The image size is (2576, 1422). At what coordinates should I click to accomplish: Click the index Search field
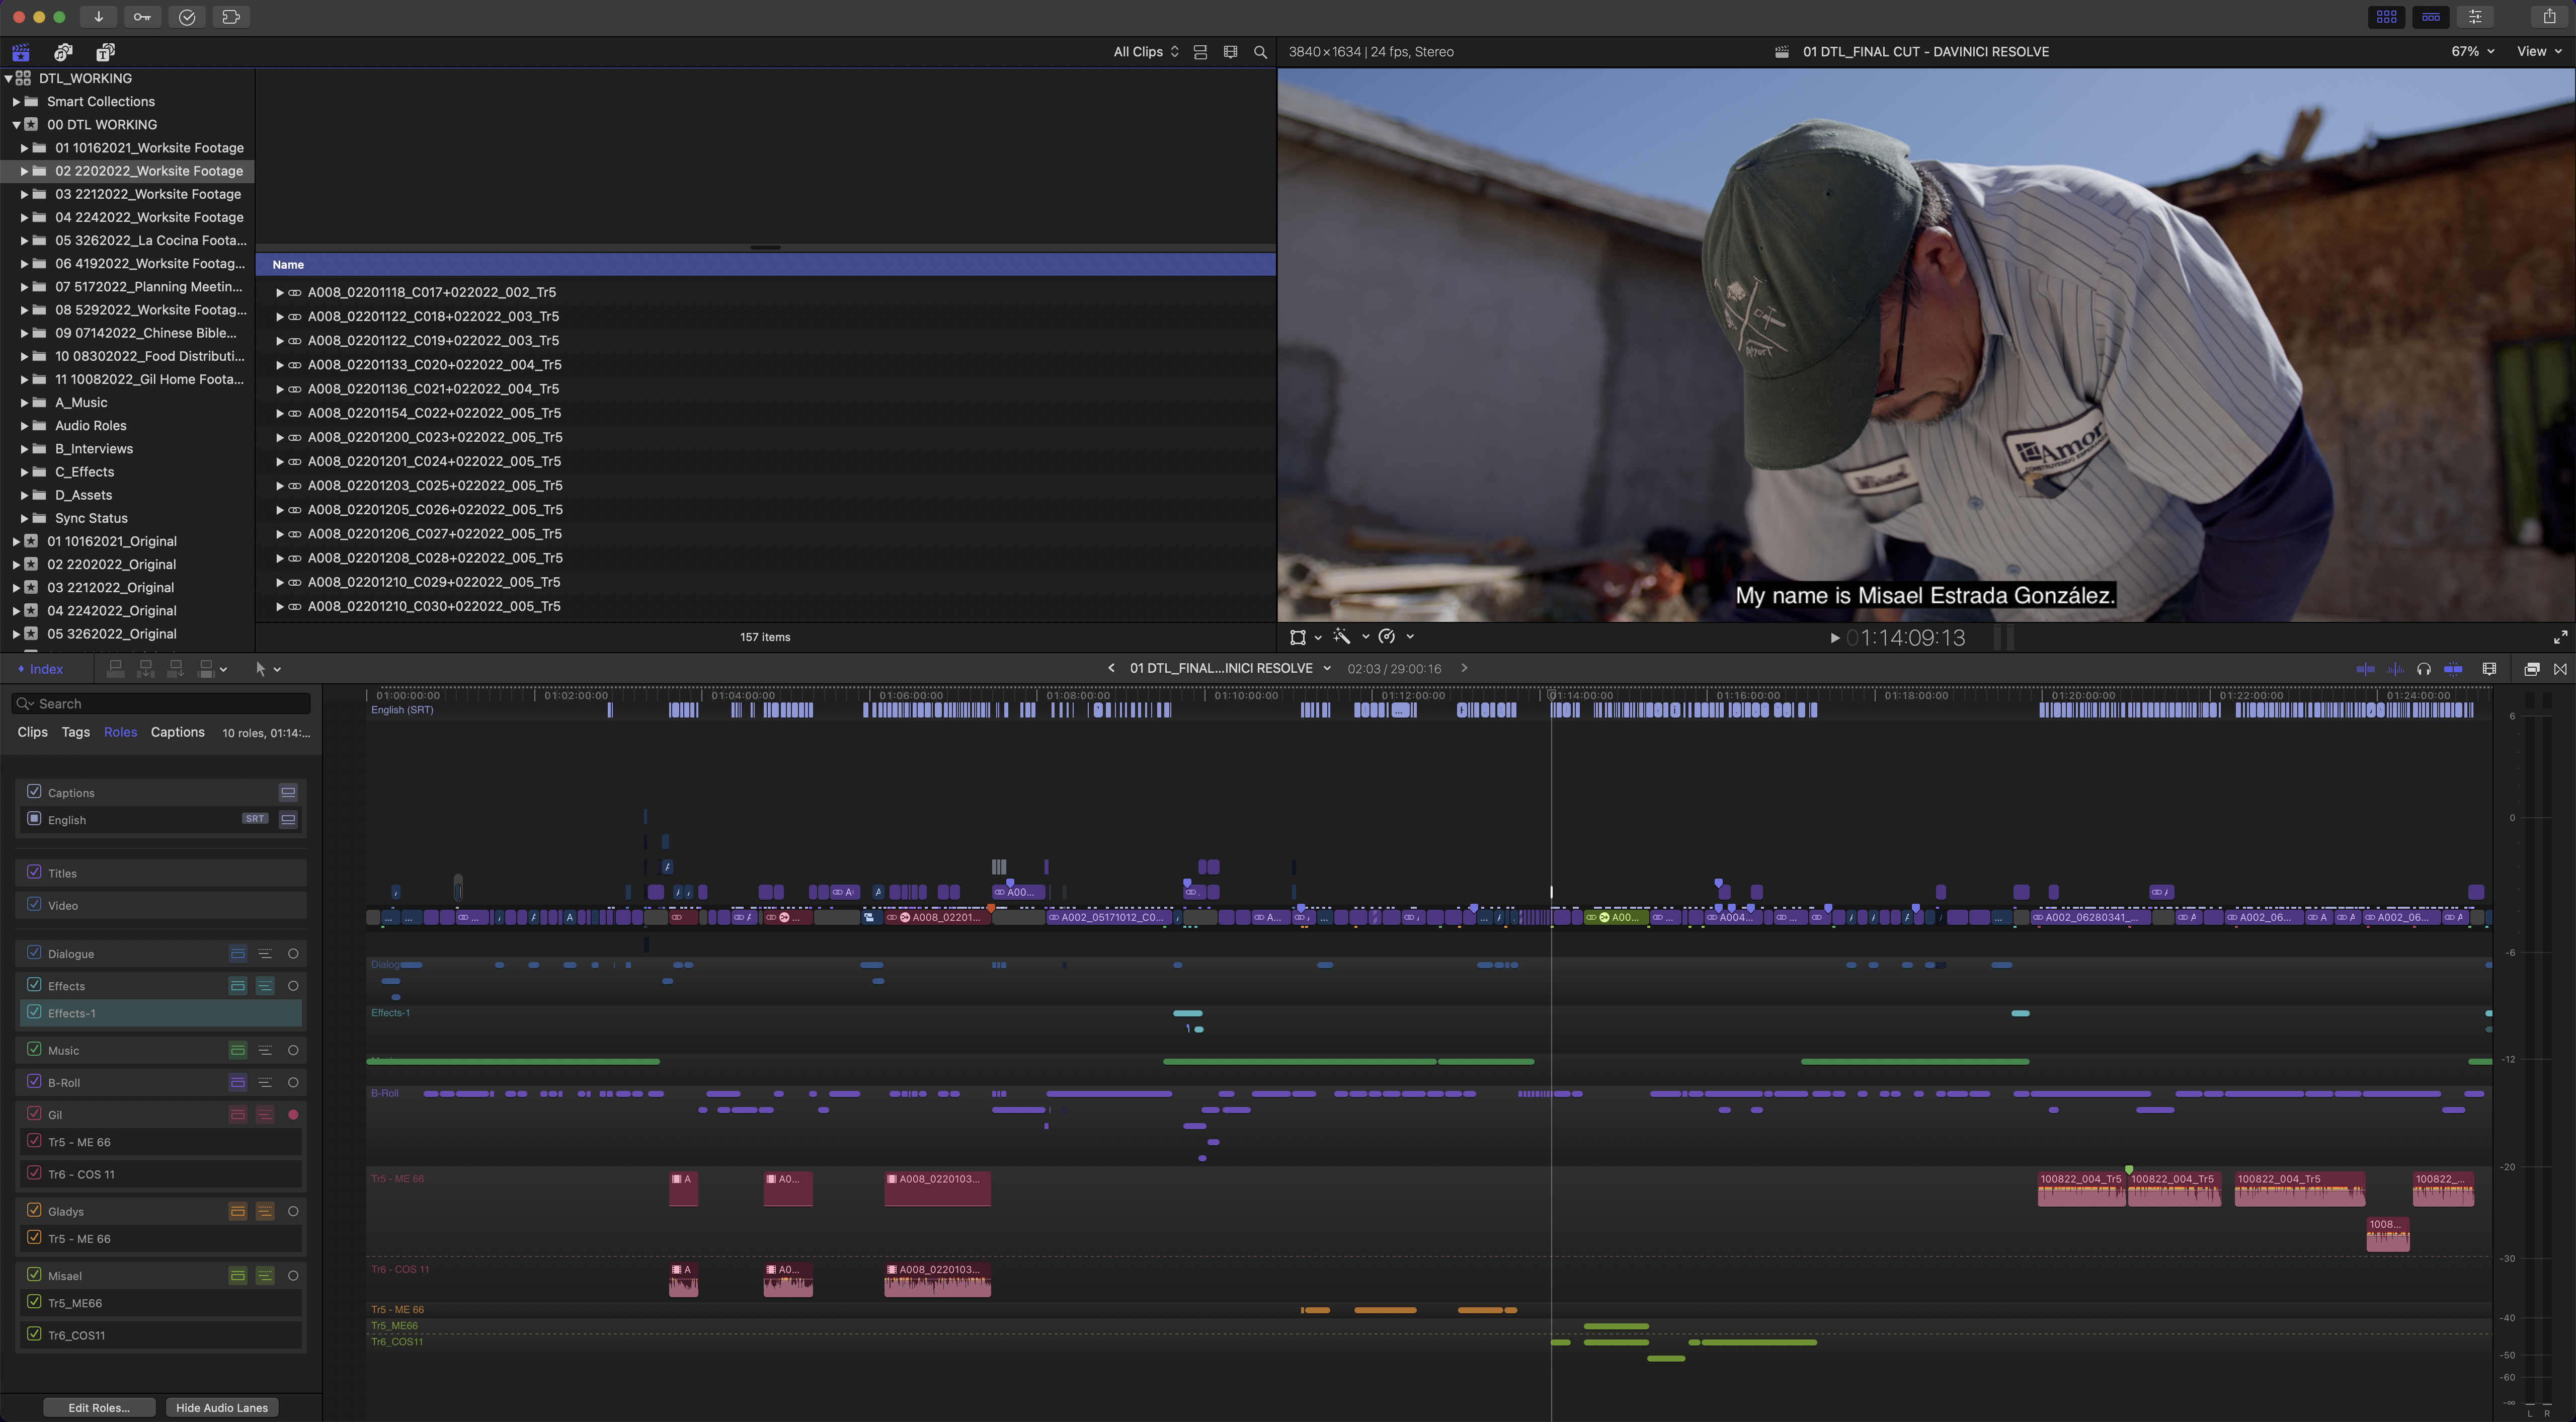[x=161, y=704]
